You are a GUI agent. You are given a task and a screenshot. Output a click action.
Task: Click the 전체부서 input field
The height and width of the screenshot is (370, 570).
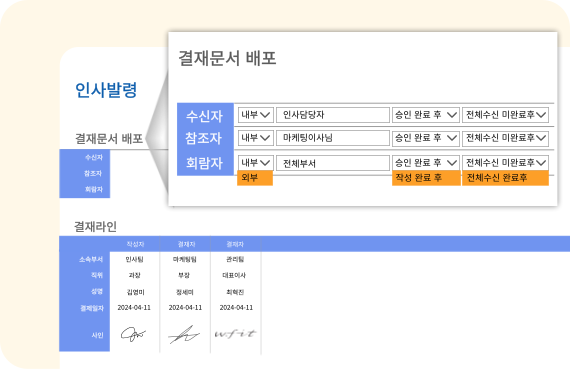[x=333, y=163]
